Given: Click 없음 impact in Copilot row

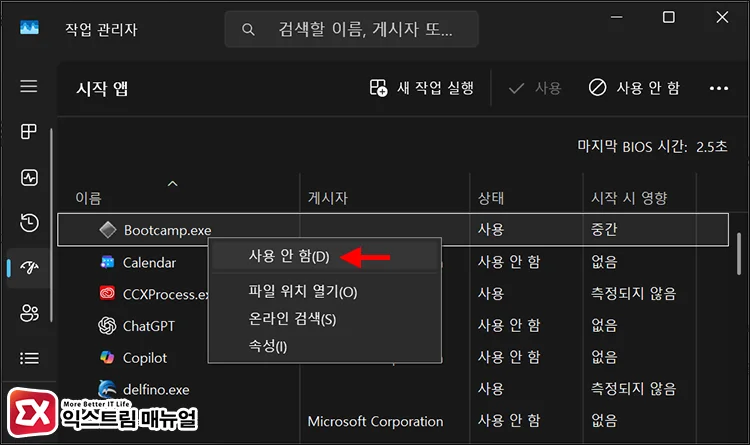Looking at the screenshot, I should click(x=604, y=357).
